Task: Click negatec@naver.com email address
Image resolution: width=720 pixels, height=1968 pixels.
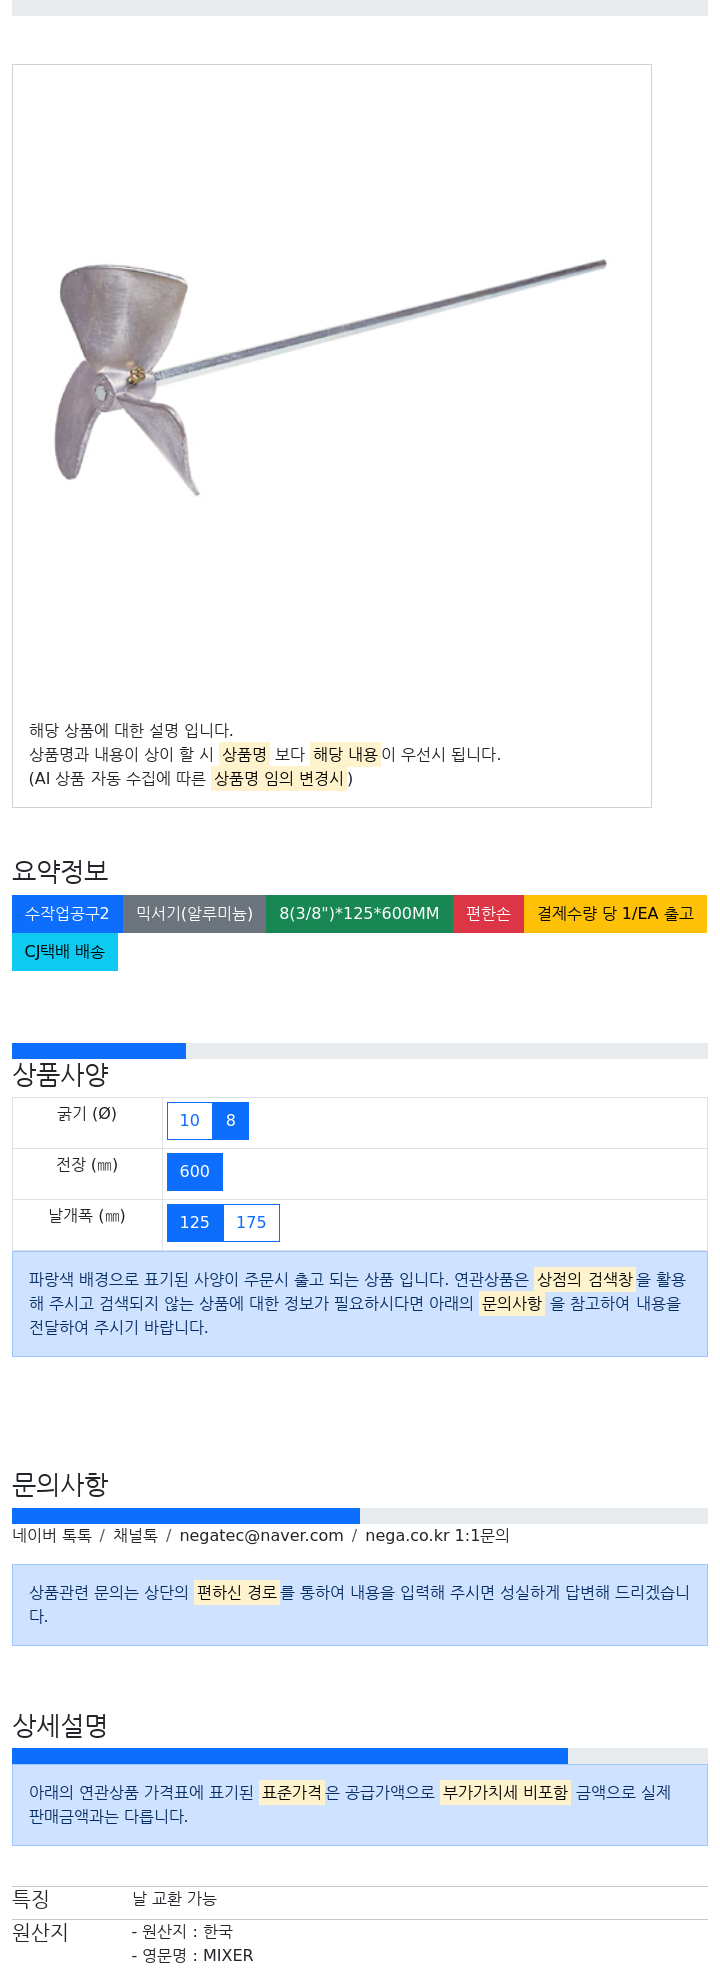Action: pyautogui.click(x=261, y=1536)
